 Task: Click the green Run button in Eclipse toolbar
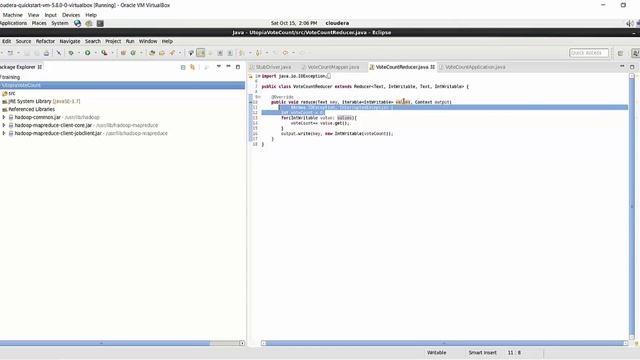coord(87,53)
